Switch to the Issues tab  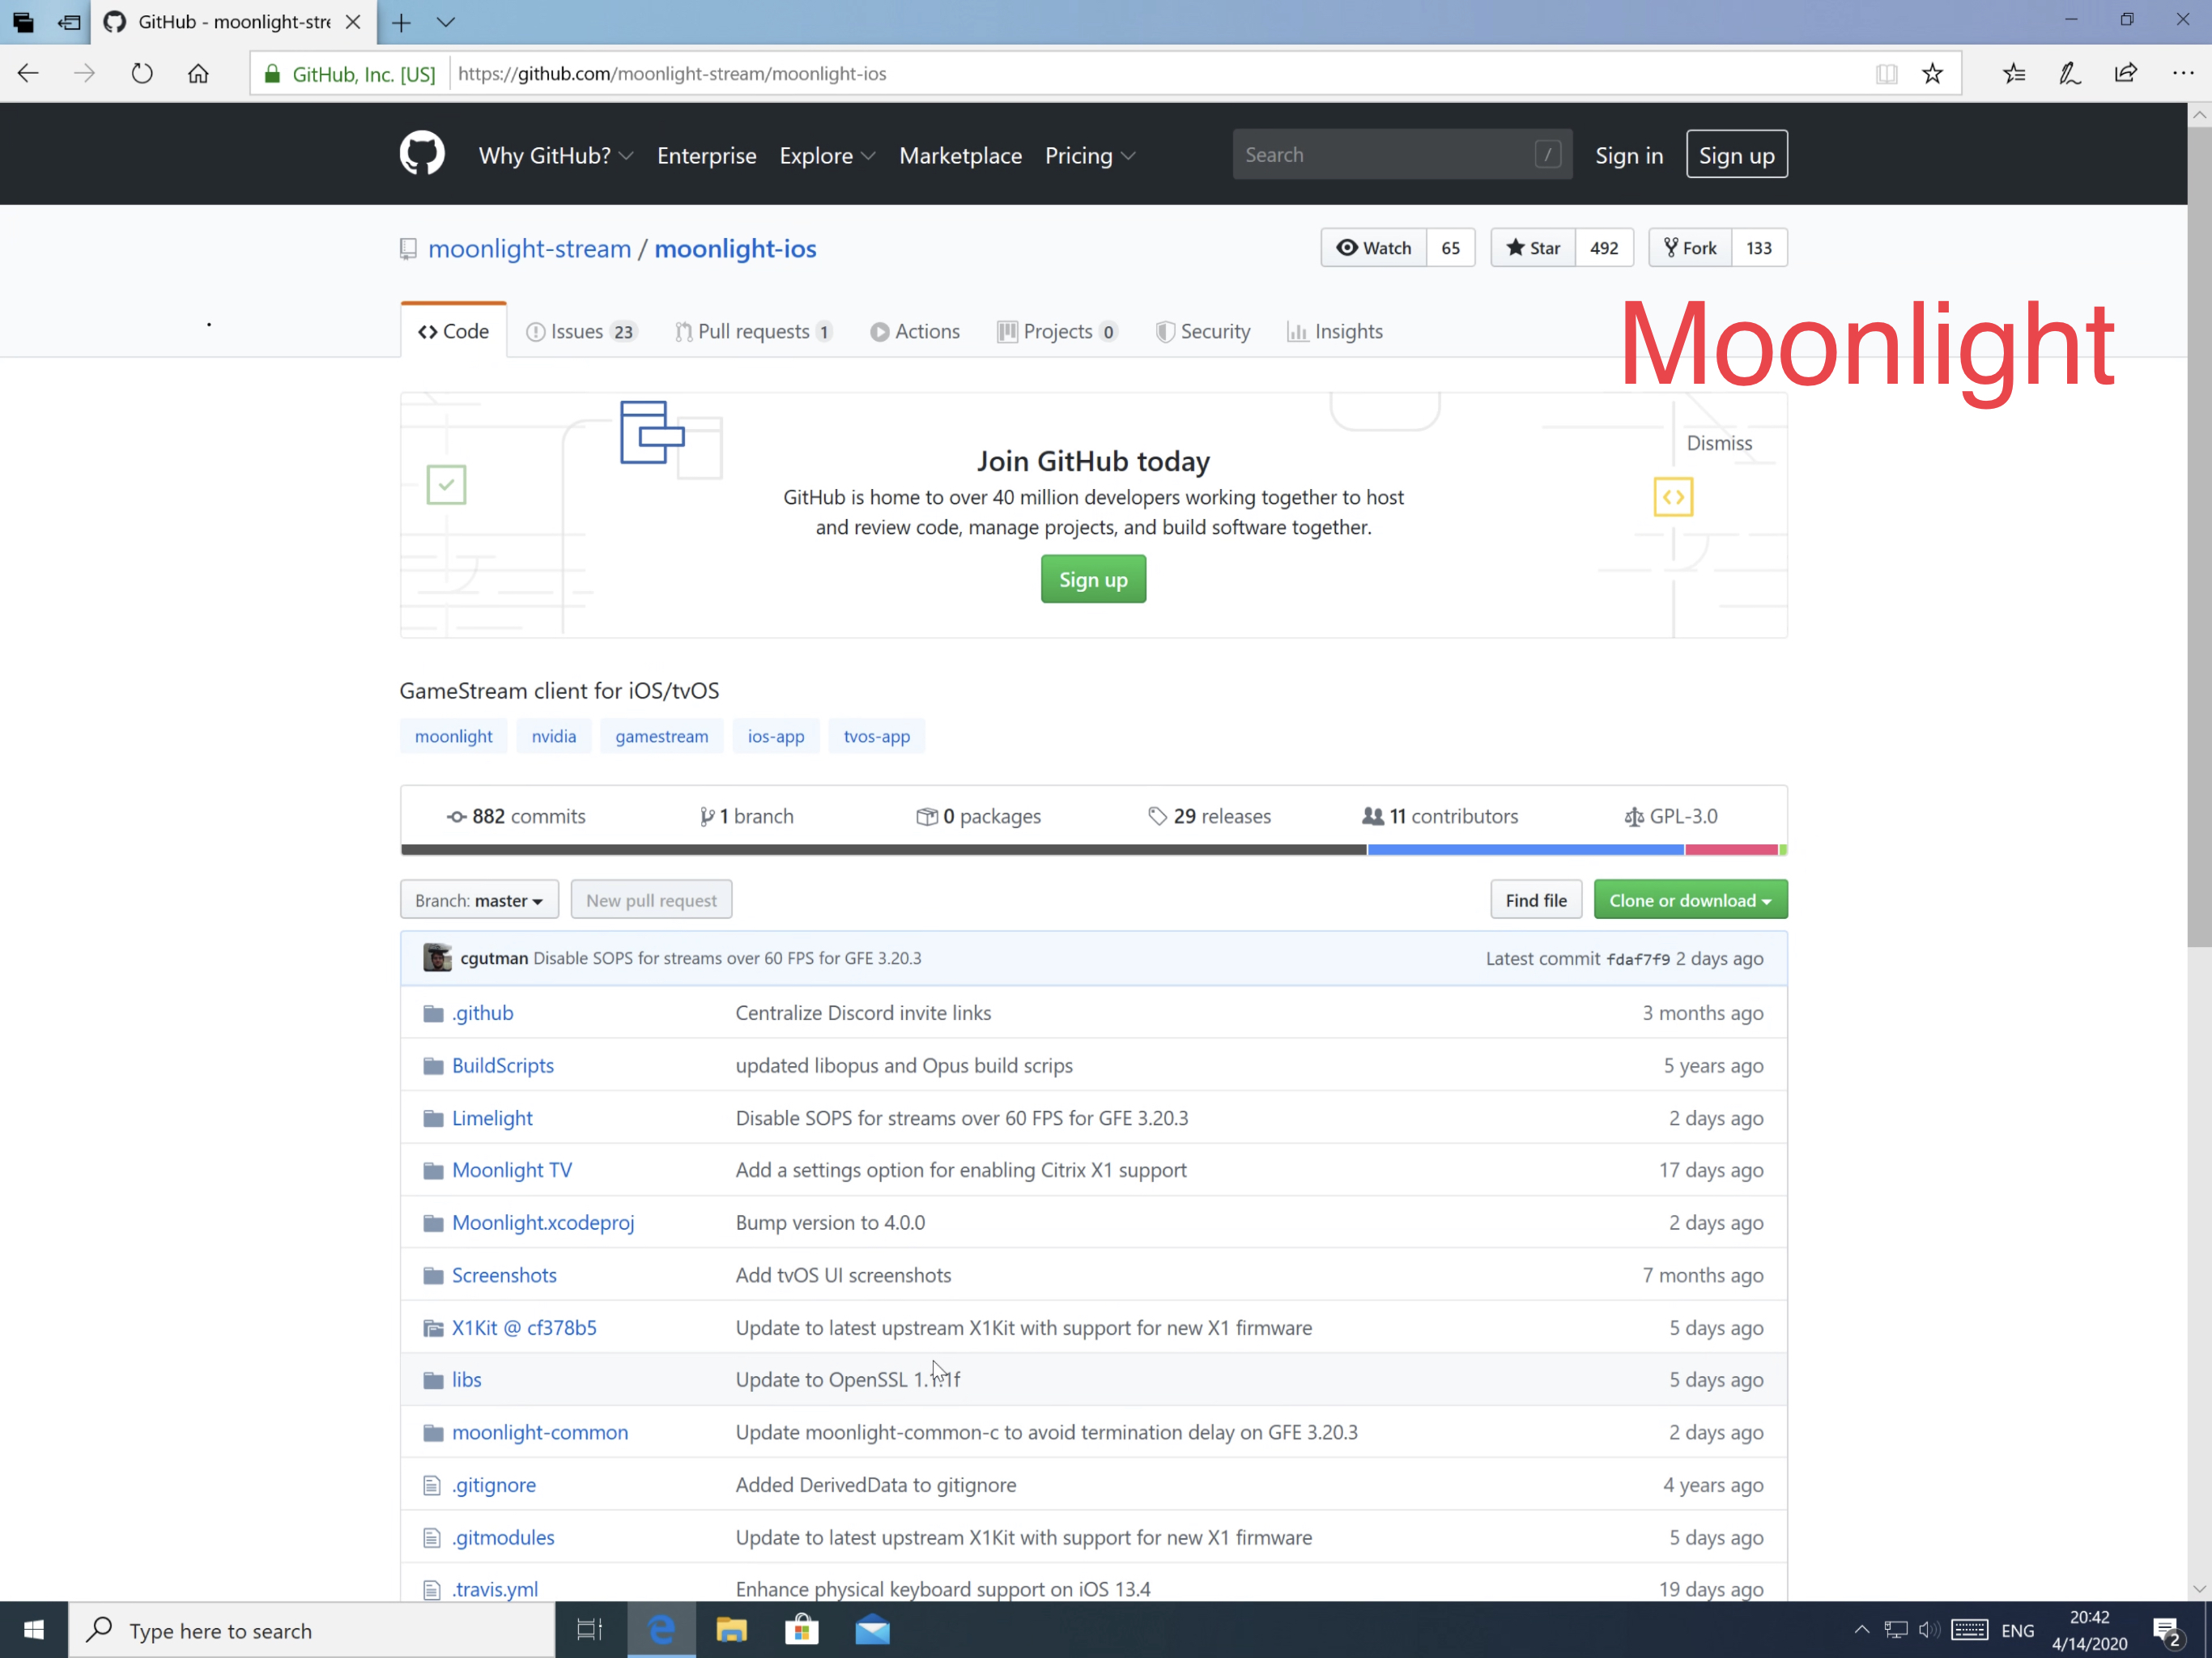(x=580, y=331)
